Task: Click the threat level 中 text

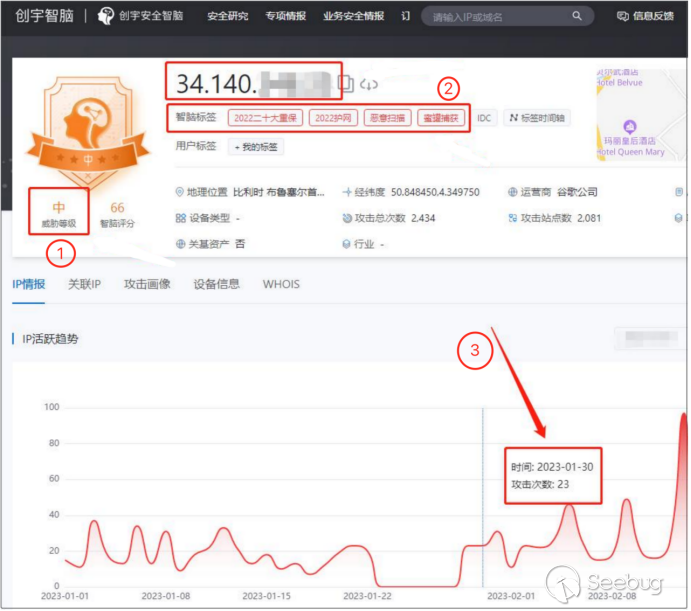Action: tap(59, 208)
